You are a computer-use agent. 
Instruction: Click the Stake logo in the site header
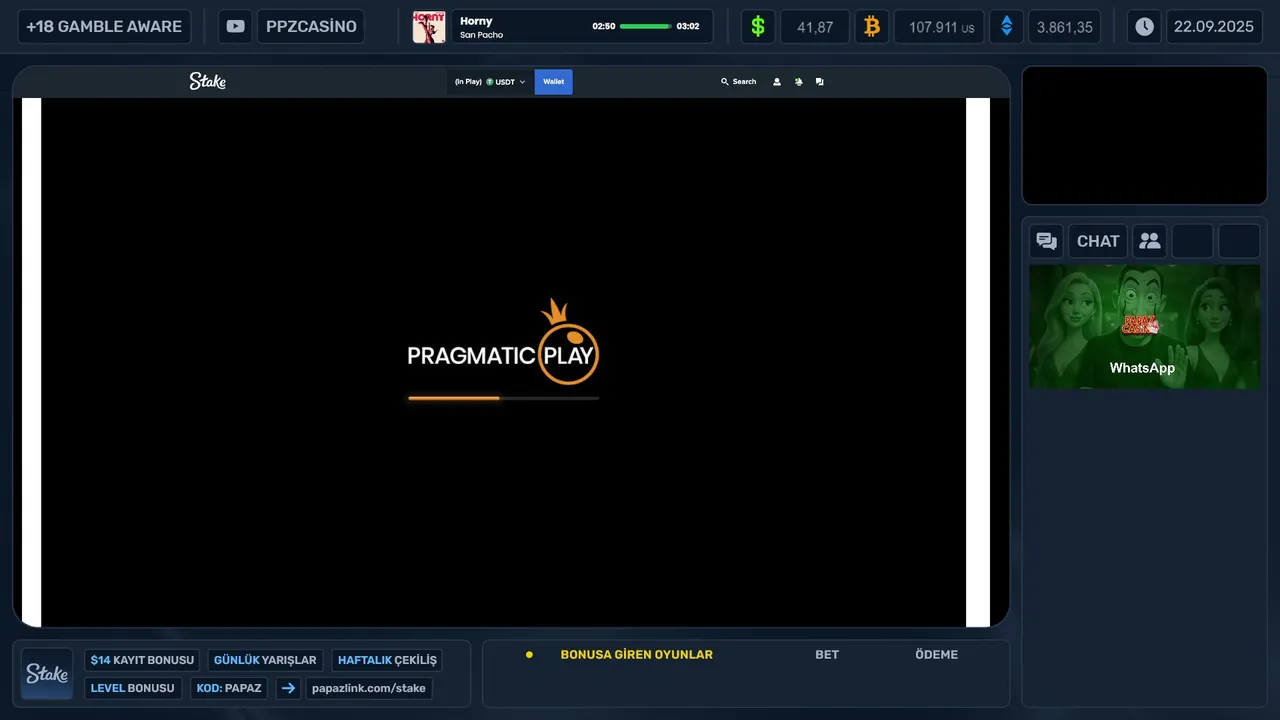tap(208, 81)
